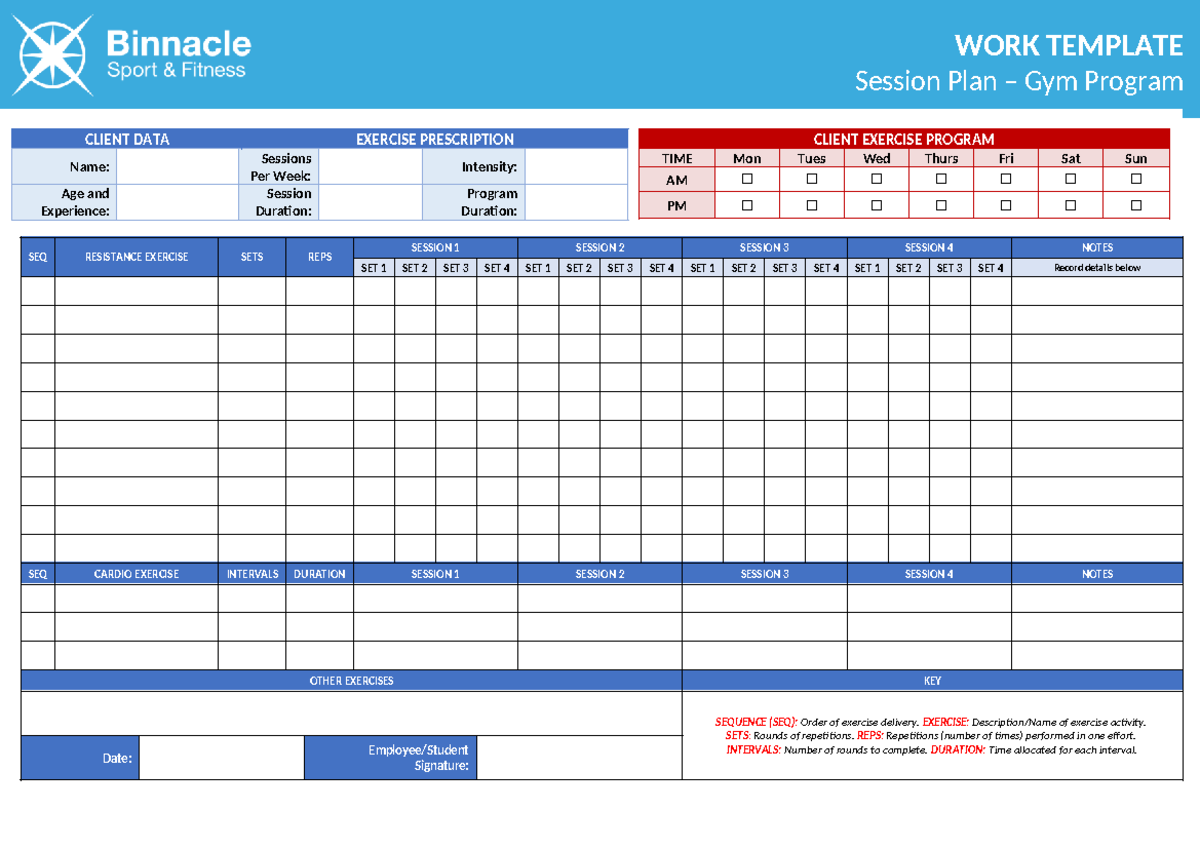Select the DURATION column header
Image resolution: width=1200 pixels, height=849 pixels.
[x=320, y=574]
